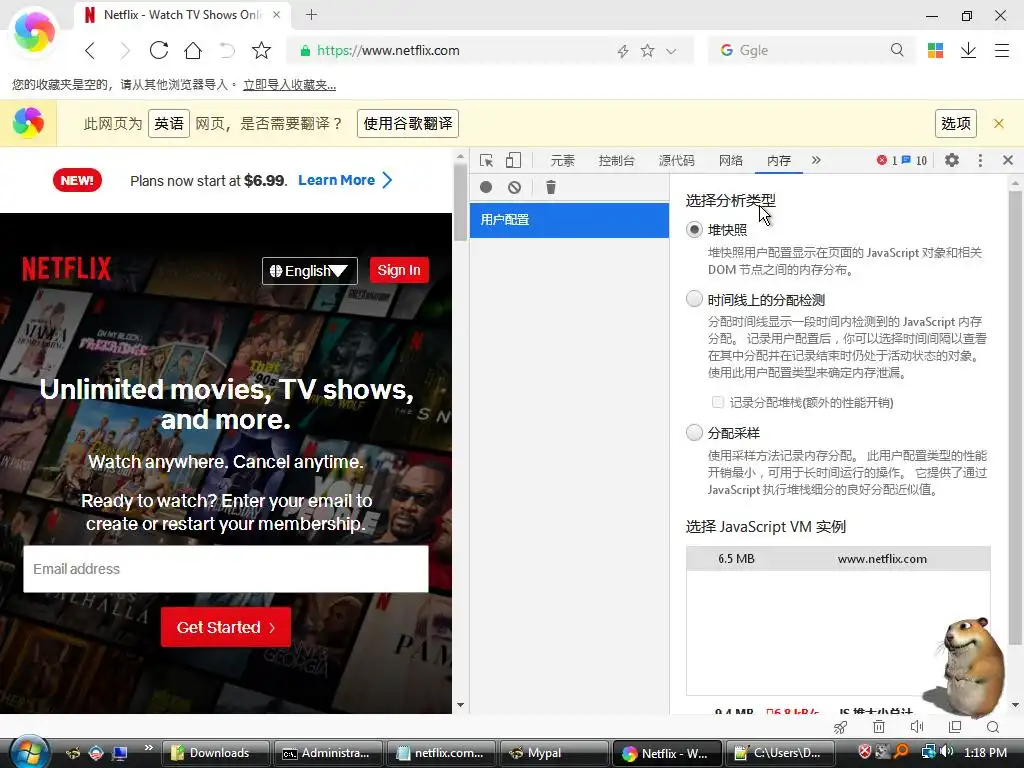Select the 堆快照 radio button
1024x768 pixels.
point(694,230)
